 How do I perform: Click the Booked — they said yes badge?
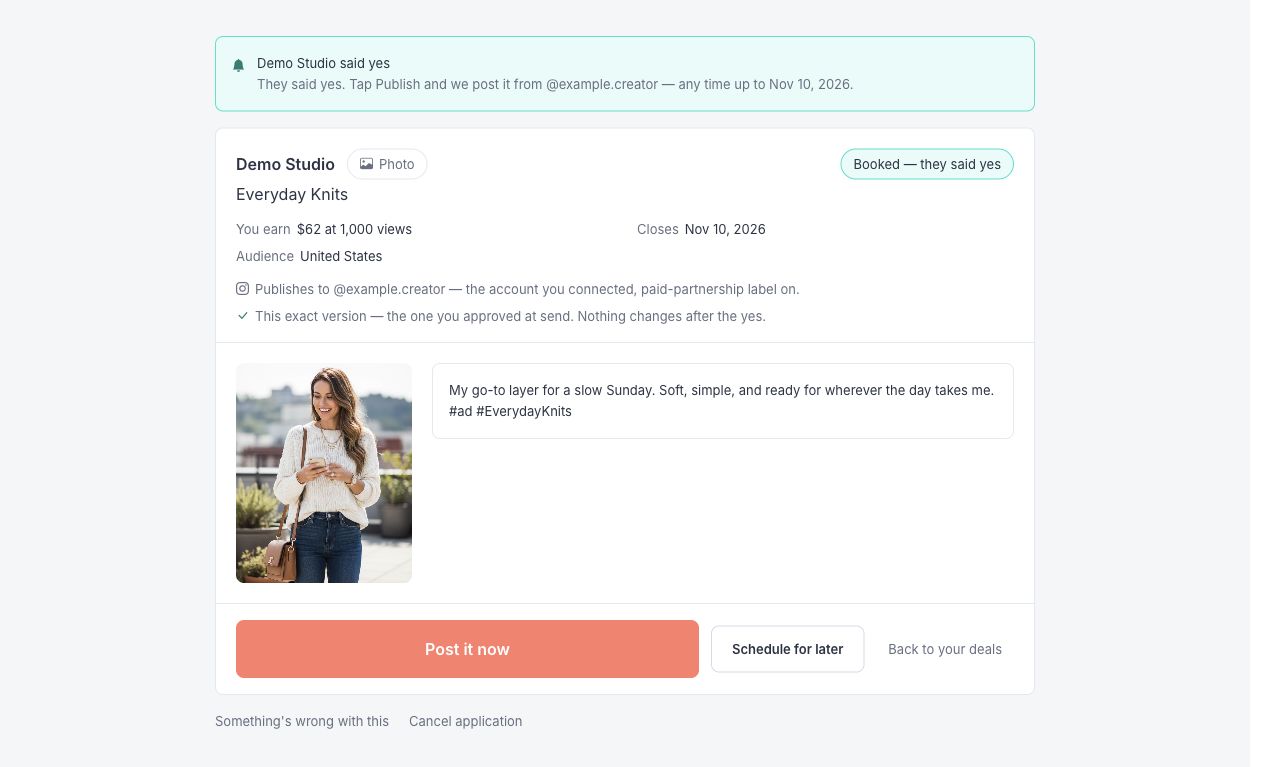927,164
